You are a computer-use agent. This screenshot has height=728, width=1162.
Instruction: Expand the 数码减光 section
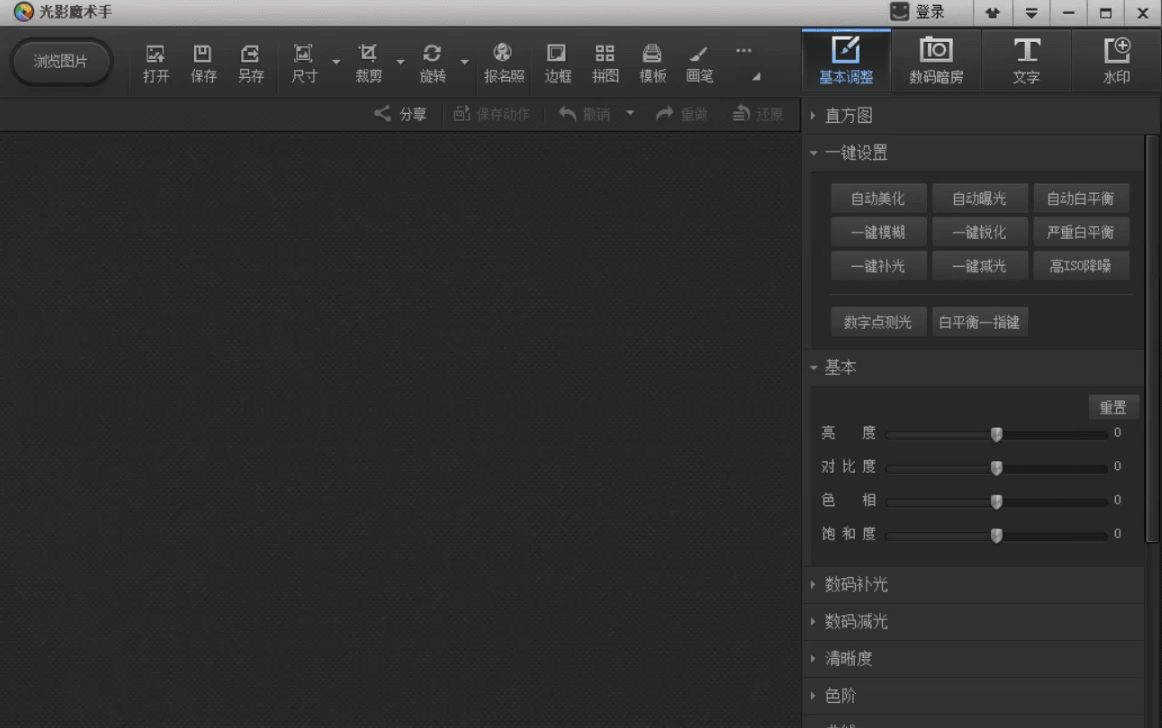tap(813, 621)
